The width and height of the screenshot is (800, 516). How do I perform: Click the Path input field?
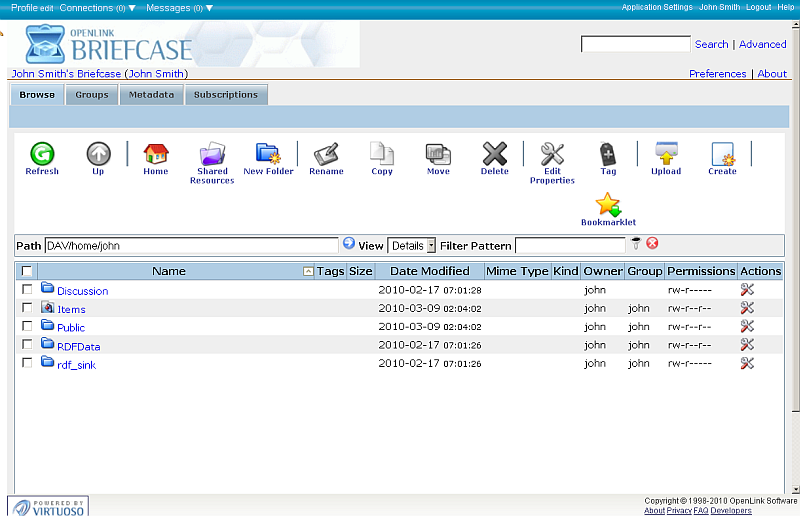point(191,245)
